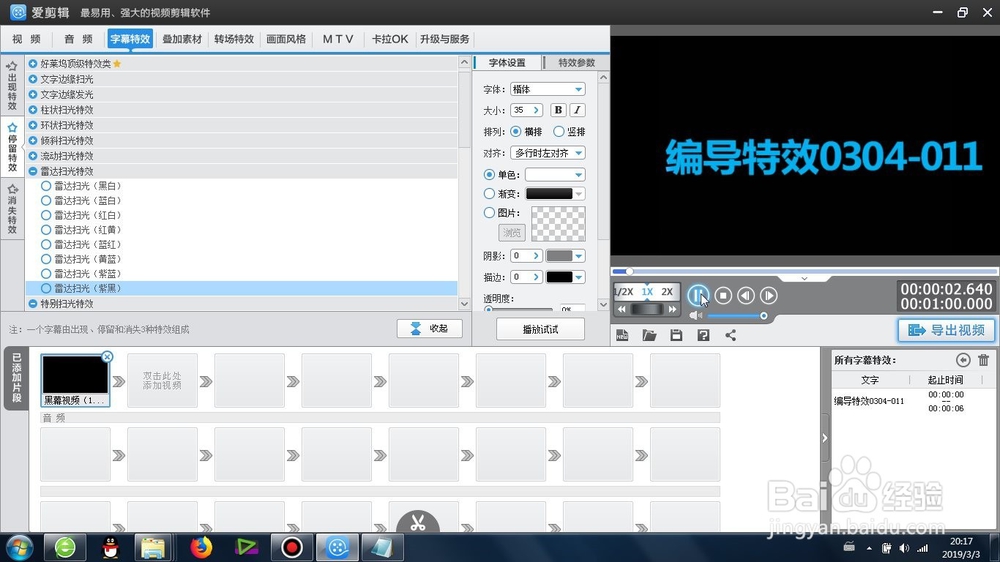Save project with floppy disk icon
1000x562 pixels.
click(676, 335)
